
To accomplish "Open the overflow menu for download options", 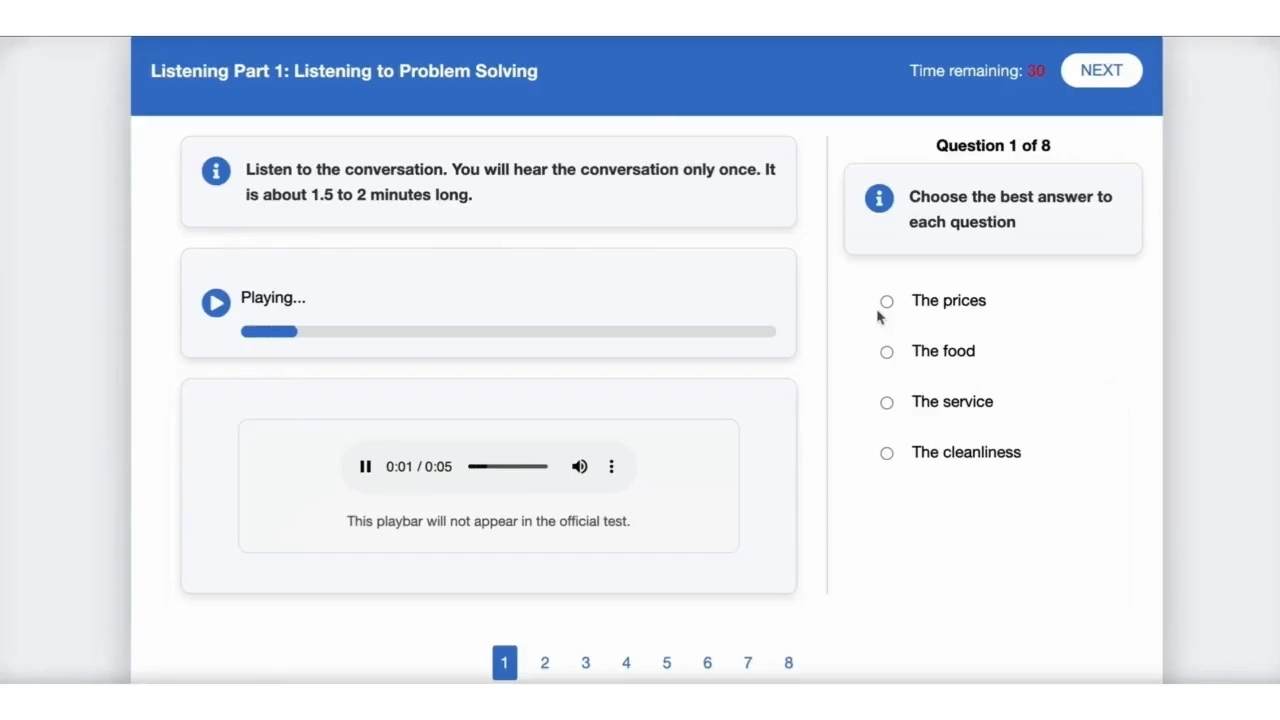I will coord(611,466).
